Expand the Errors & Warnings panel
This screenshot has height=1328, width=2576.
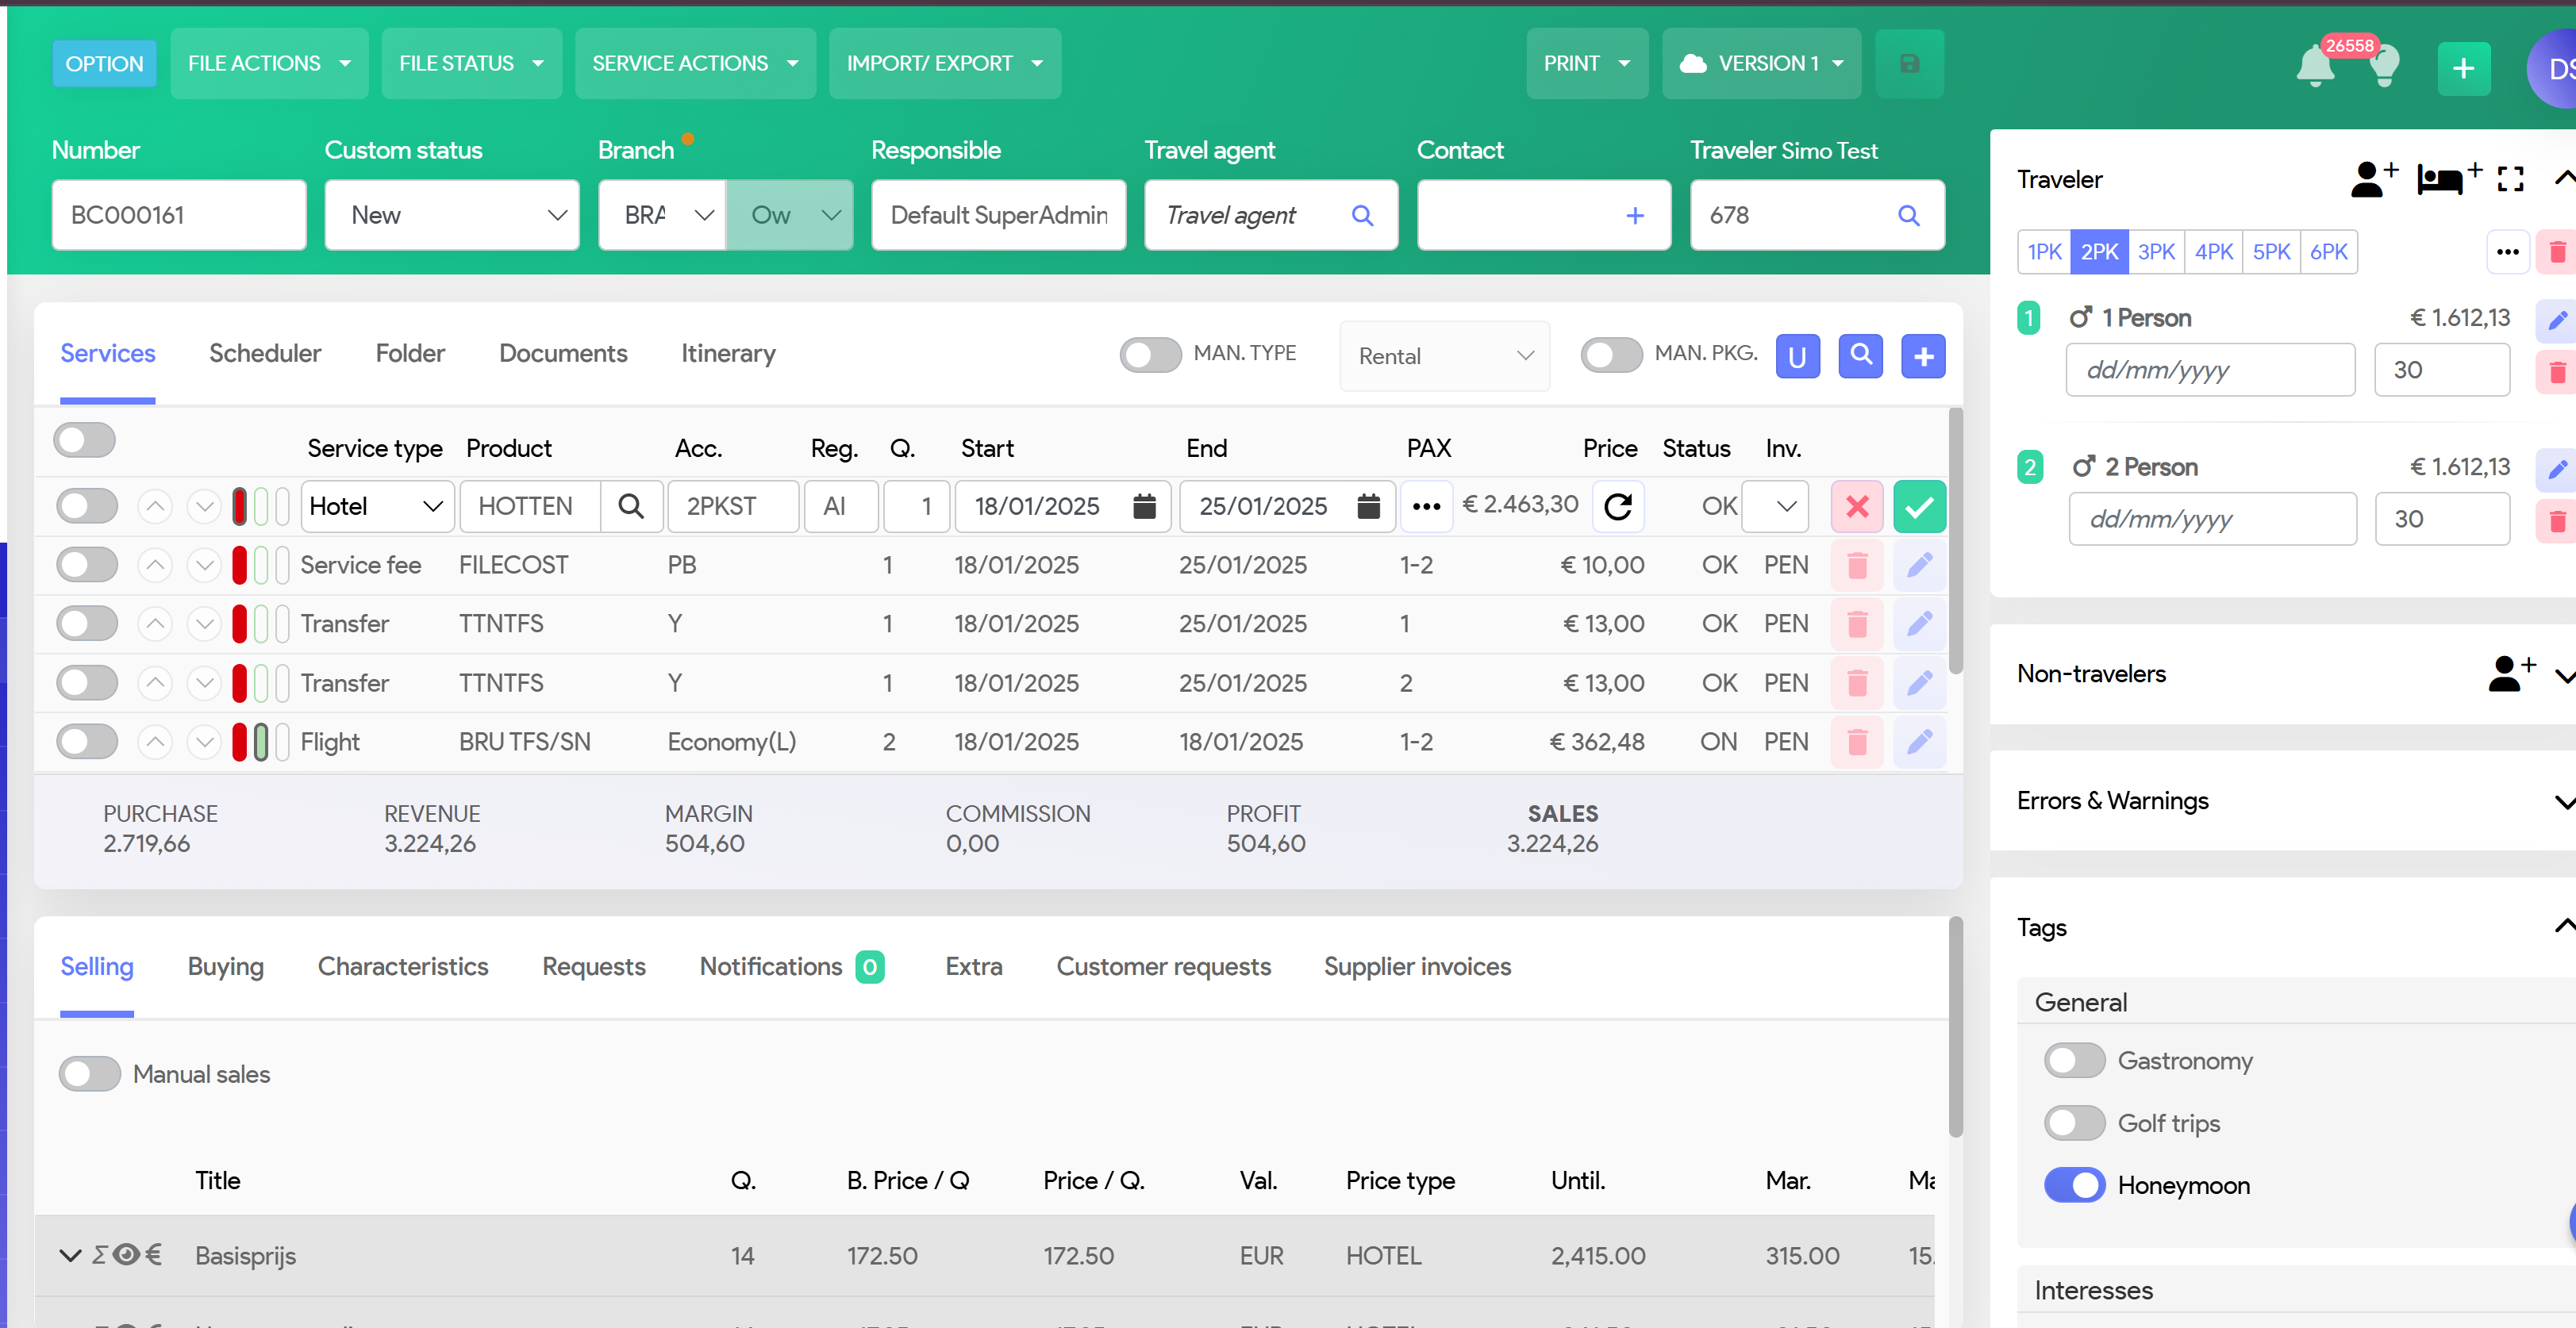[2564, 802]
